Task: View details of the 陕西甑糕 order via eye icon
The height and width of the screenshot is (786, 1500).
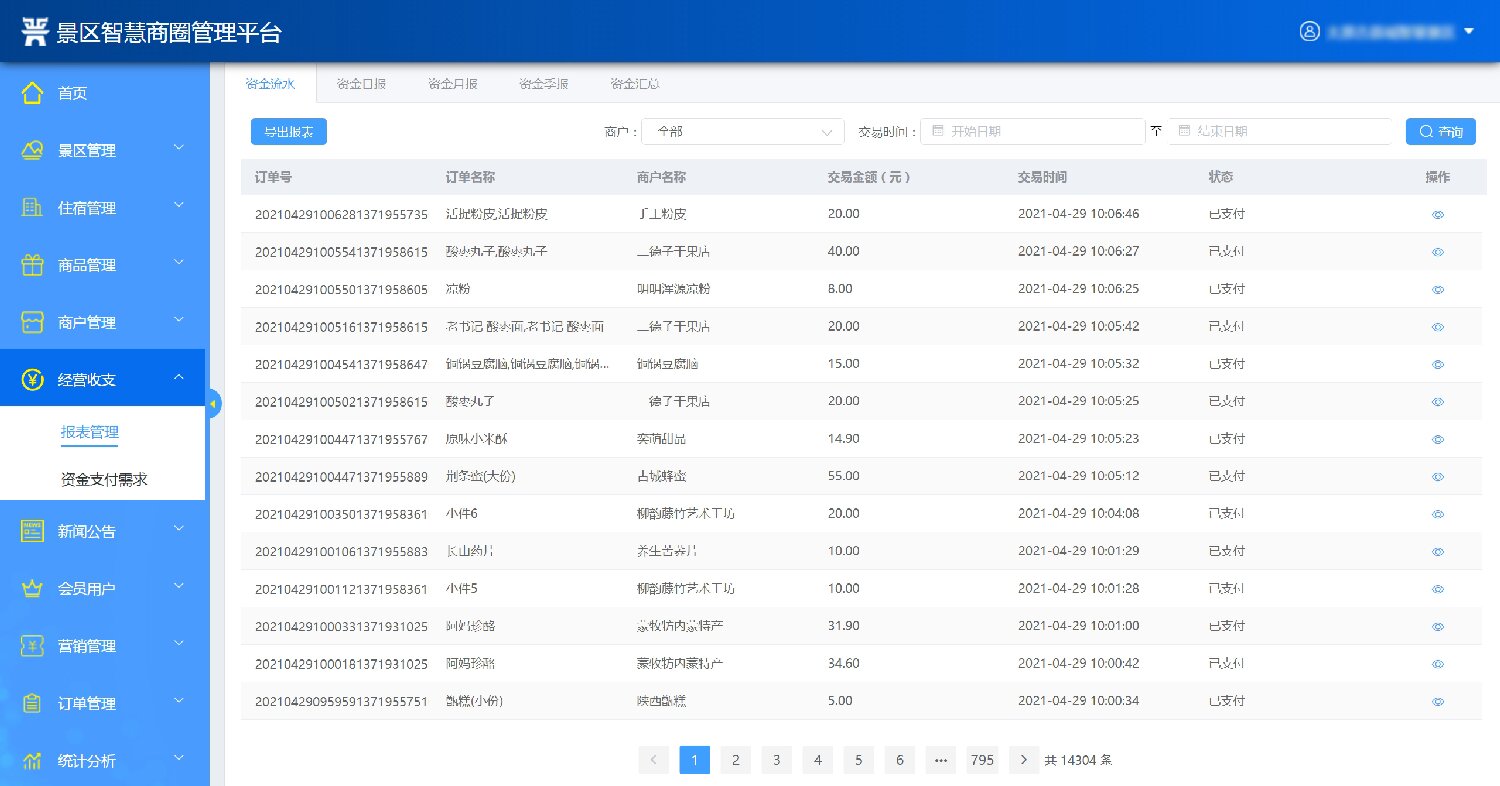Action: (1437, 702)
